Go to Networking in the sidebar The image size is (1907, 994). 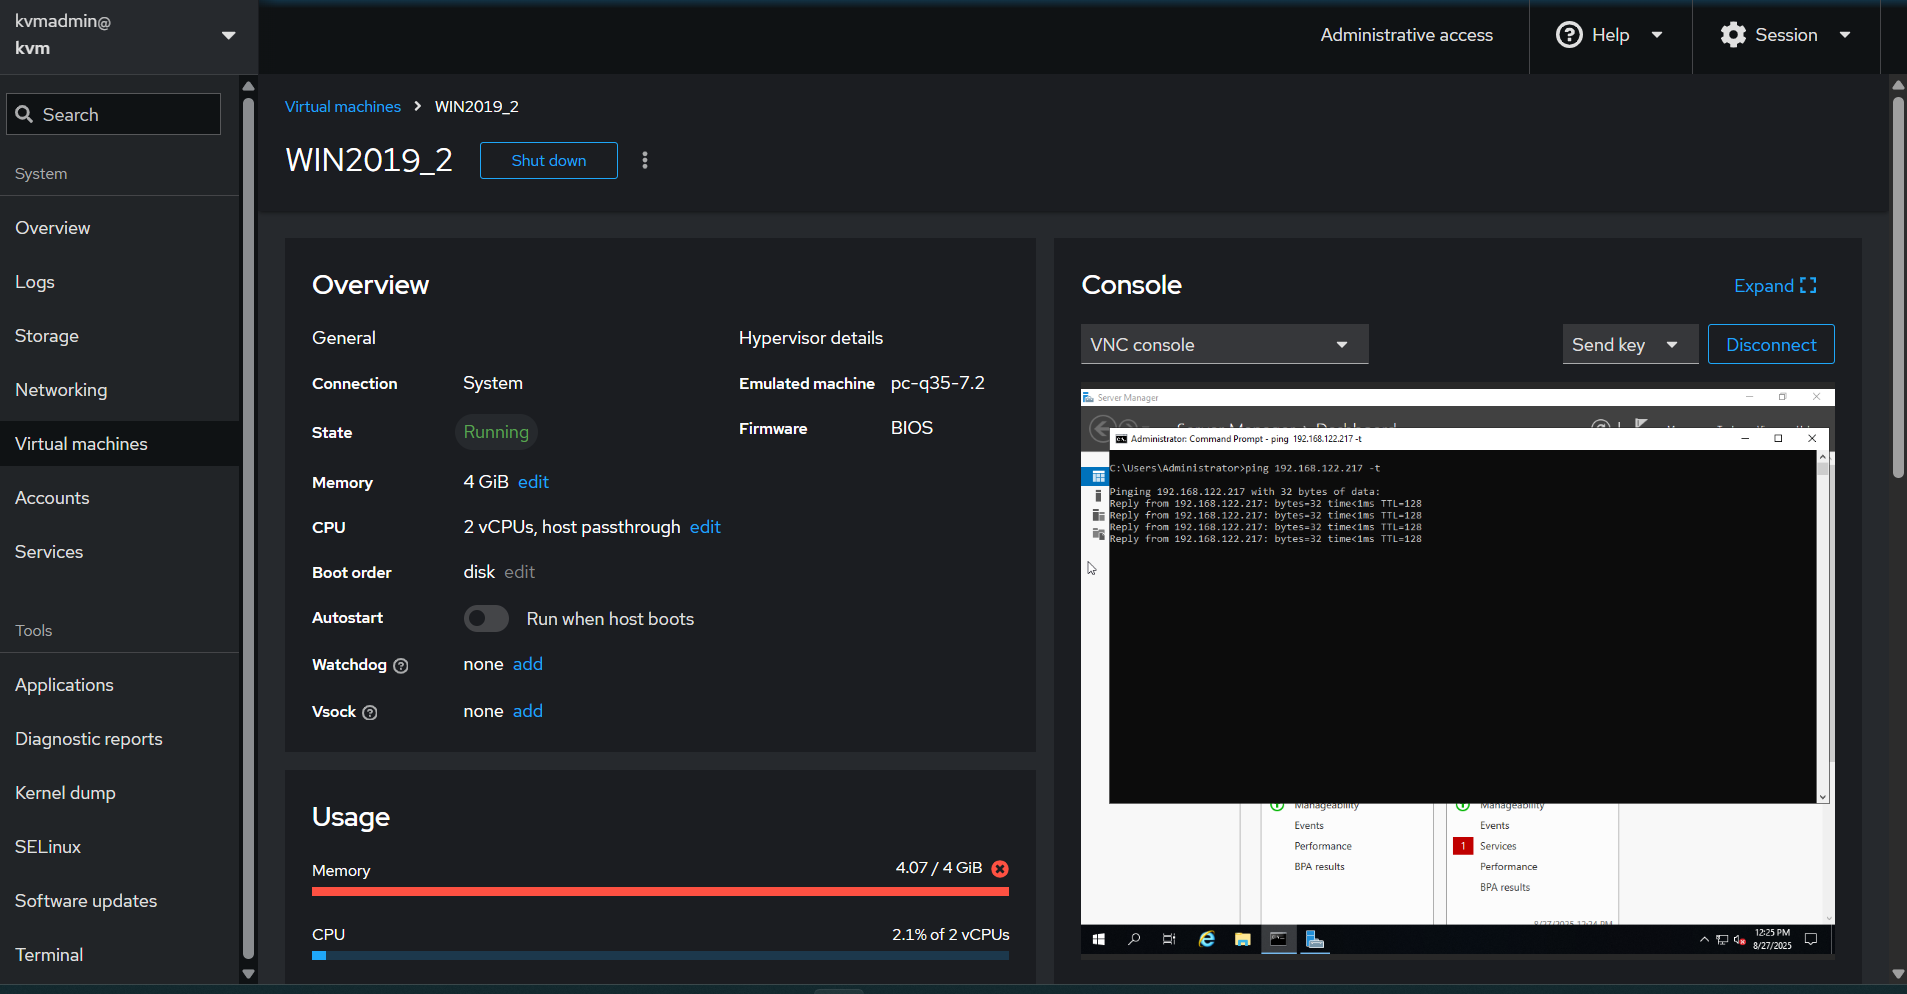click(61, 390)
